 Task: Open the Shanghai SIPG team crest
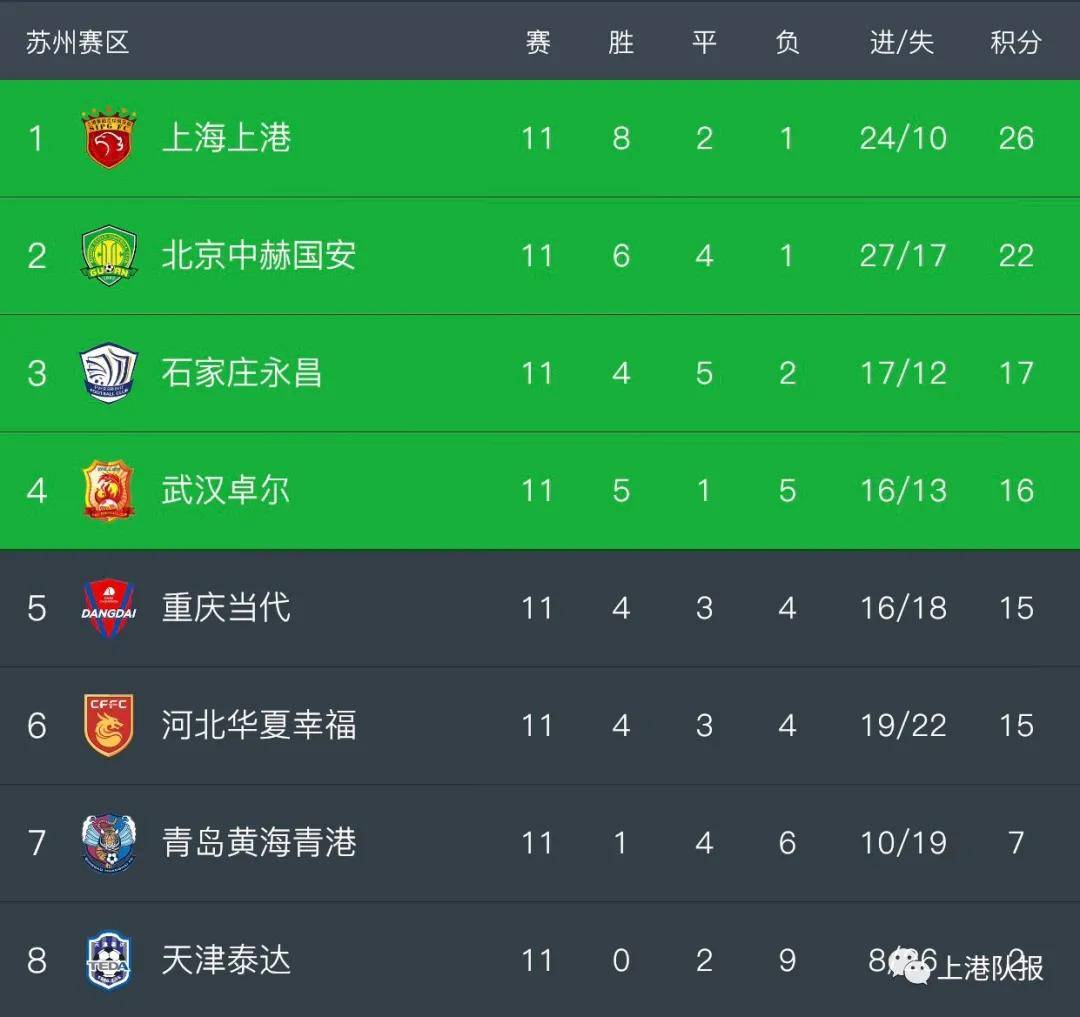click(109, 138)
